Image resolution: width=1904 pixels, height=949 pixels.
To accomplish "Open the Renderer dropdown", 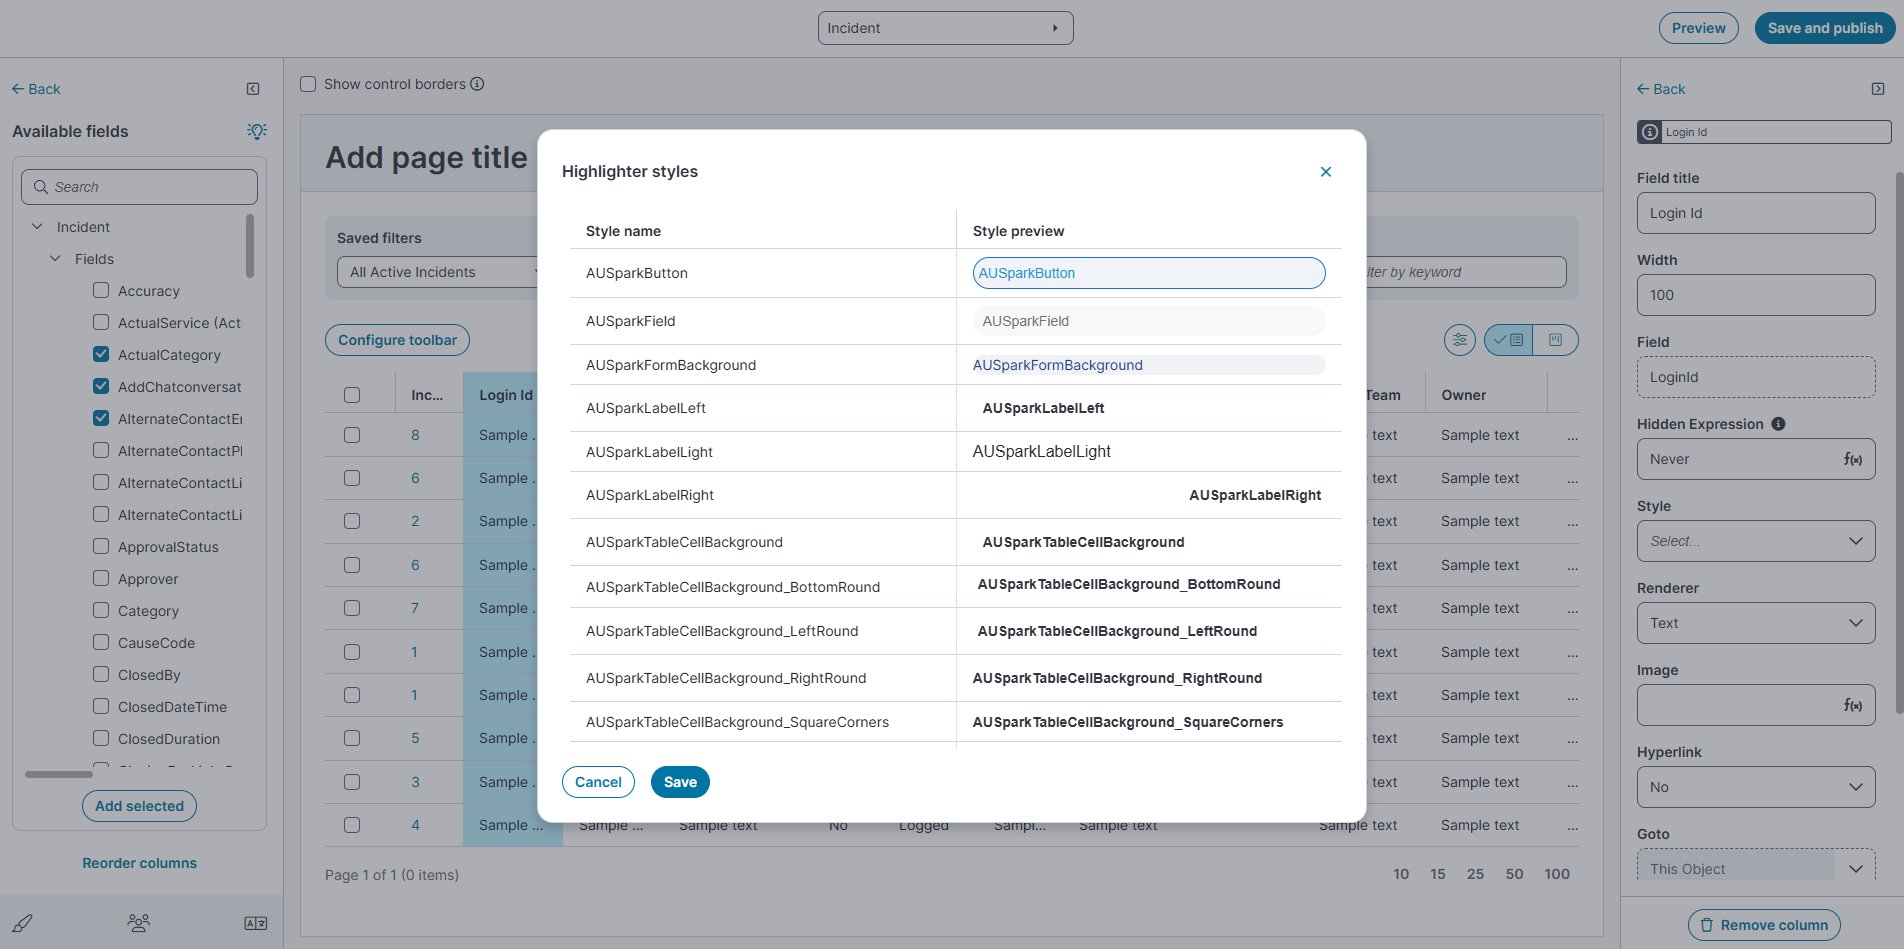I will [1756, 623].
